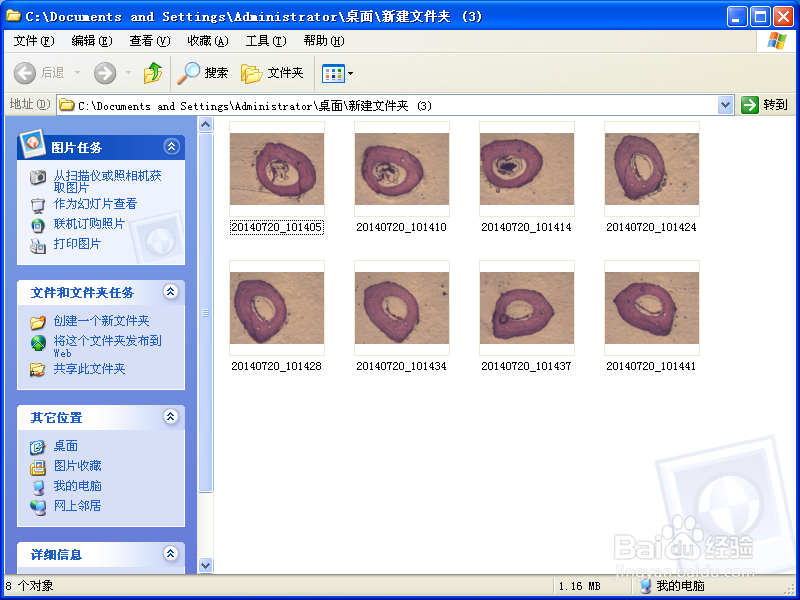Click the 将这个文件夹发布到Web link text

(108, 346)
